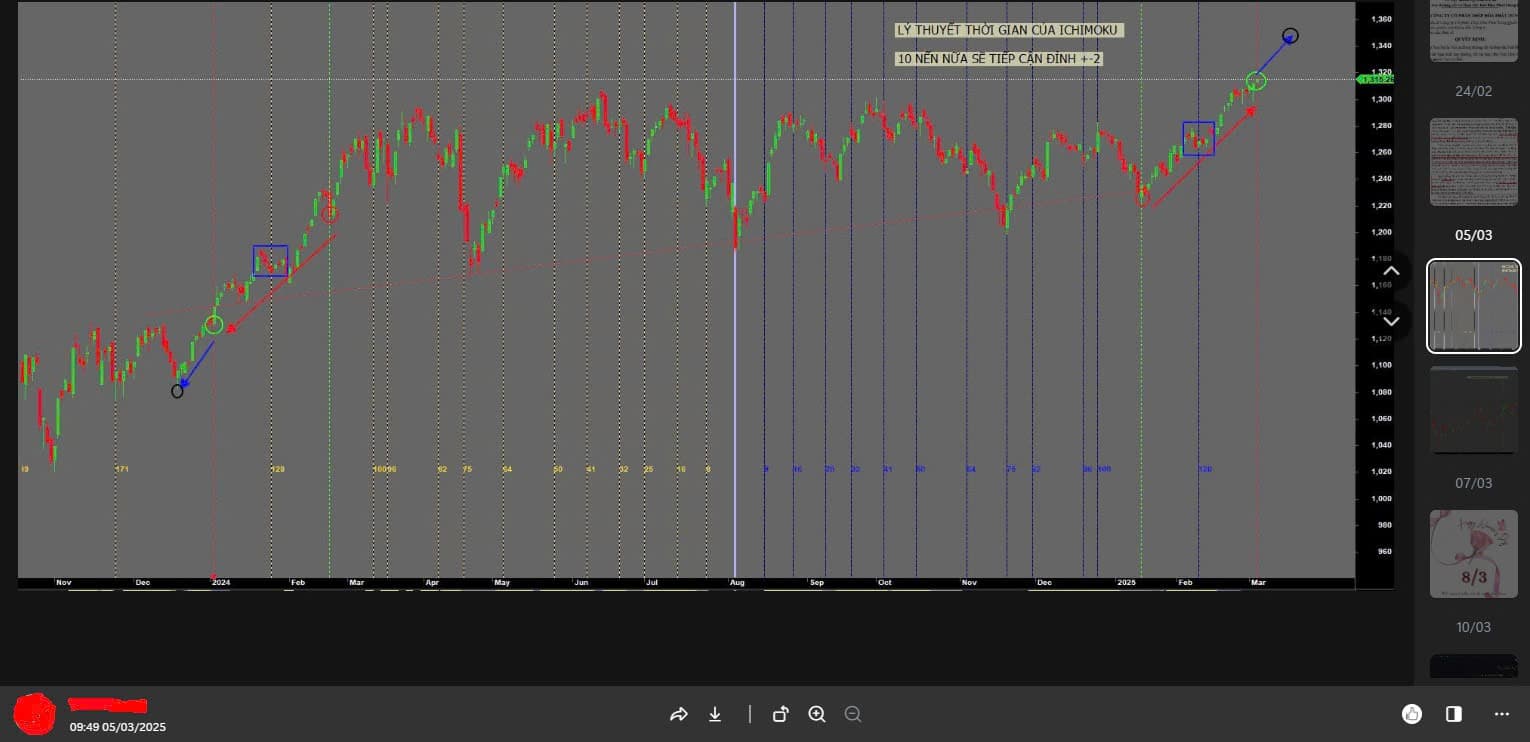
Task: Zoom out with the magnifier minus icon
Action: click(x=853, y=714)
